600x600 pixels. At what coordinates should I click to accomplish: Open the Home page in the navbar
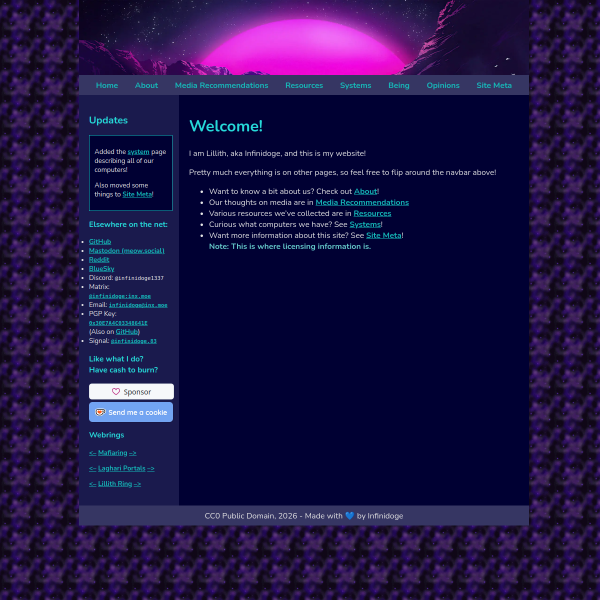(107, 85)
